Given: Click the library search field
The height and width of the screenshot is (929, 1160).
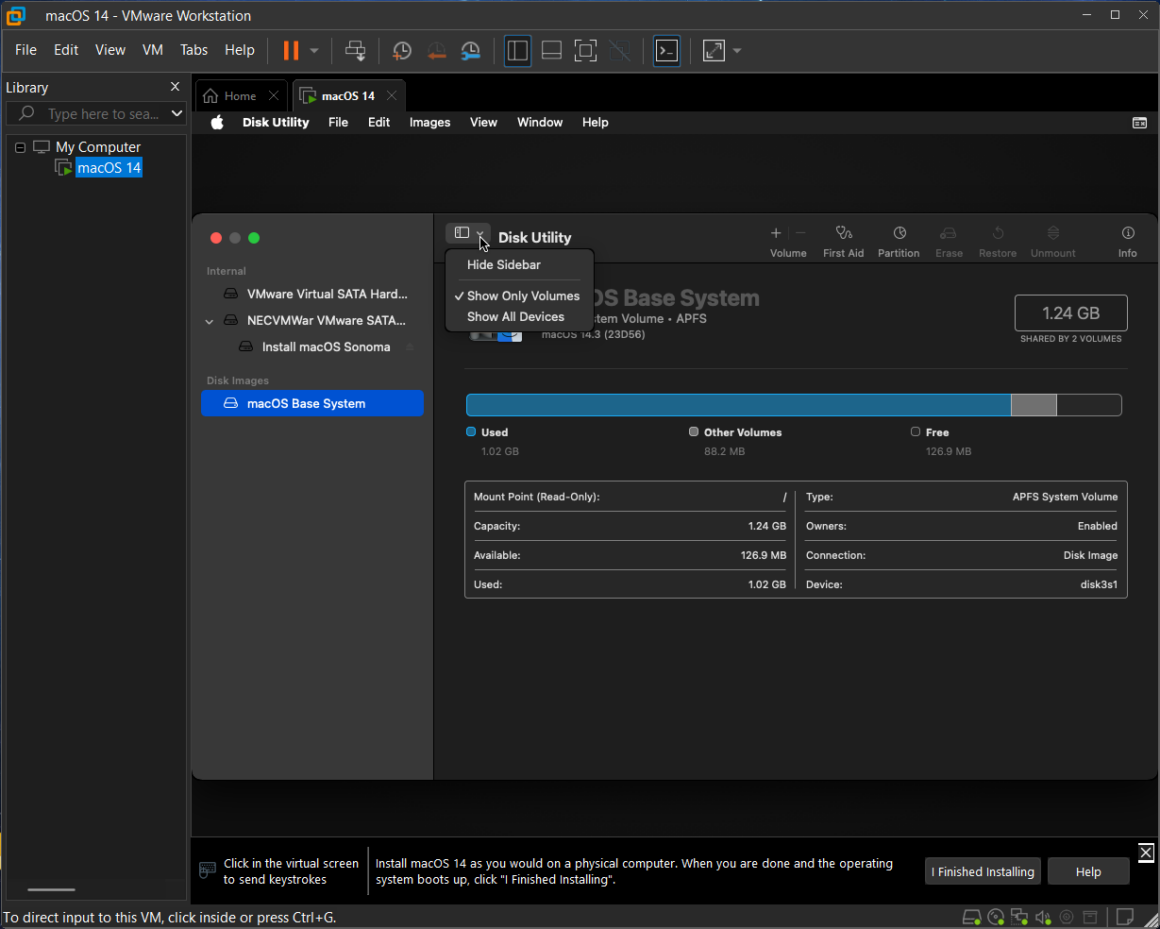Looking at the screenshot, I should (95, 113).
